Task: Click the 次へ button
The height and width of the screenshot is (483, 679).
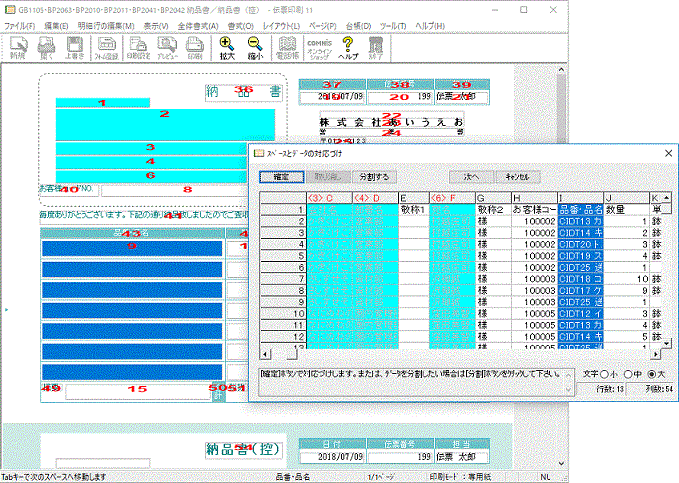Action: (472, 177)
